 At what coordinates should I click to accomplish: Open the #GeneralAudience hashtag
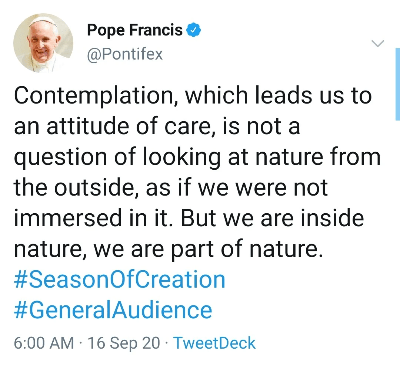point(113,310)
